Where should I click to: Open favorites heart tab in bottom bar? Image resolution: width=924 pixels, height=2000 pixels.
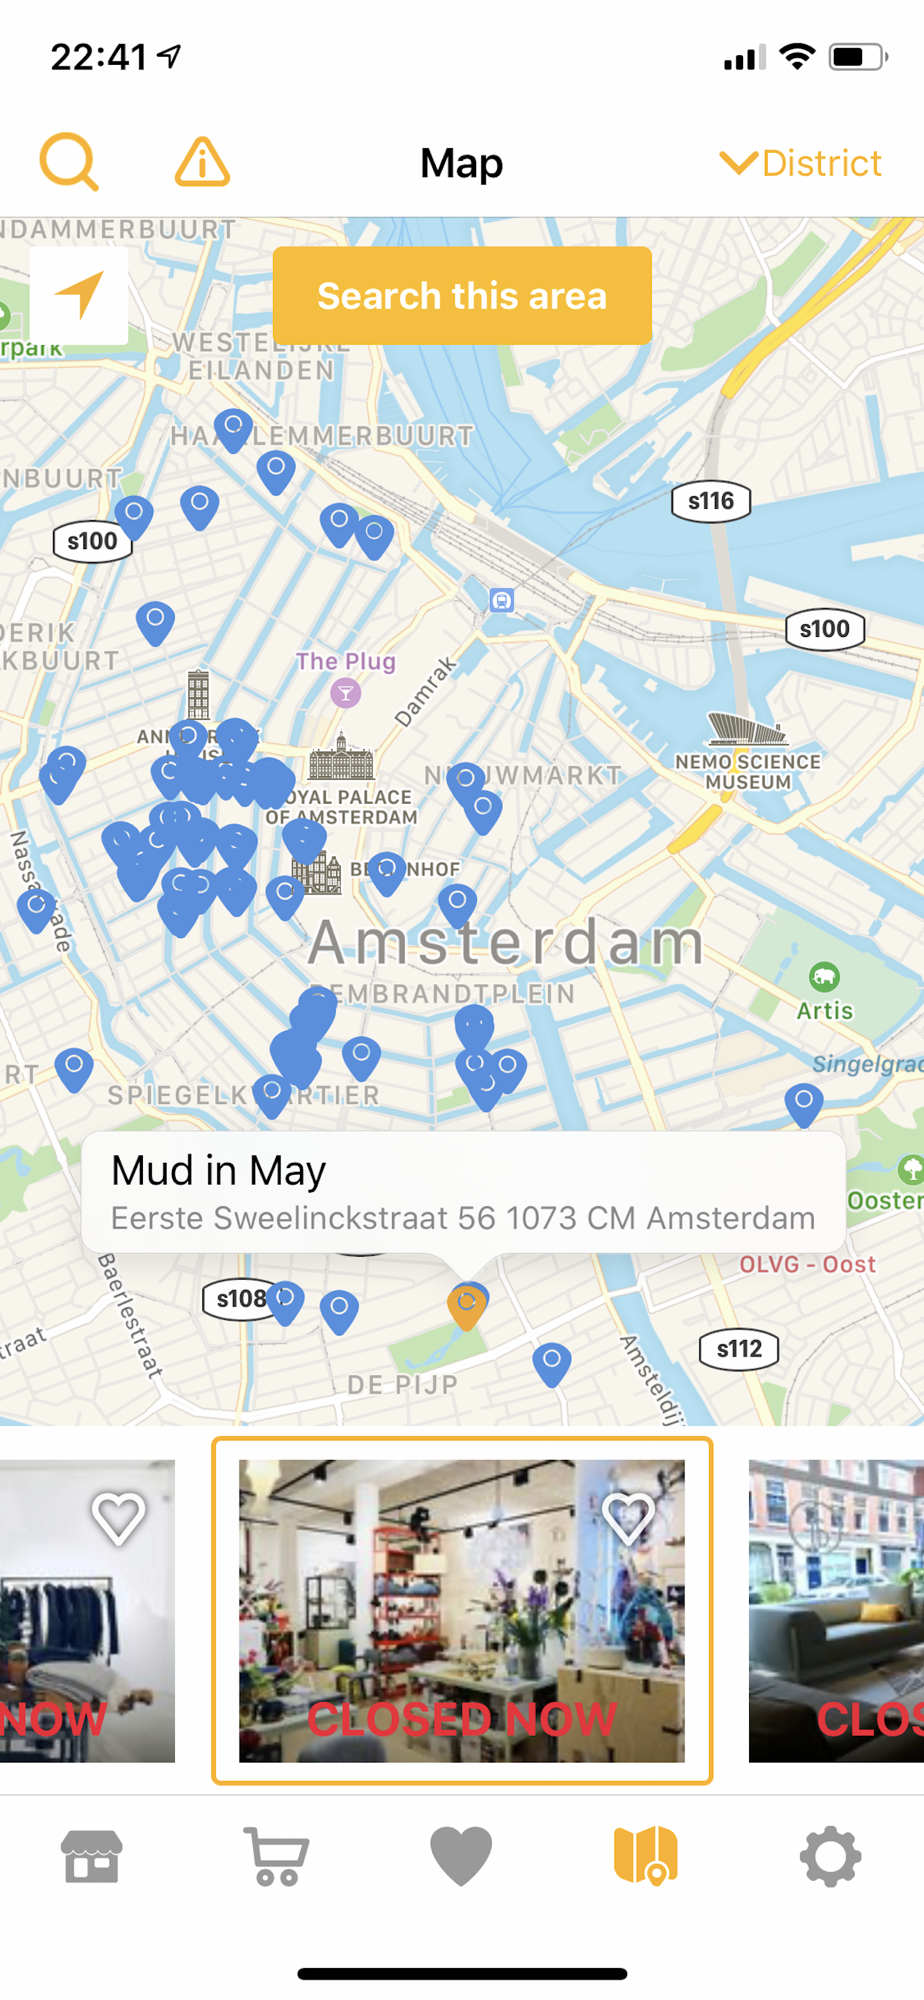461,1857
